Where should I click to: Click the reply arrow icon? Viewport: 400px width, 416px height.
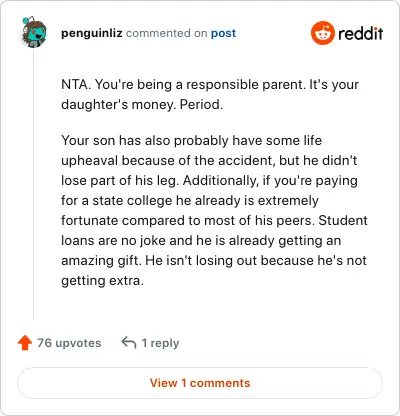129,342
